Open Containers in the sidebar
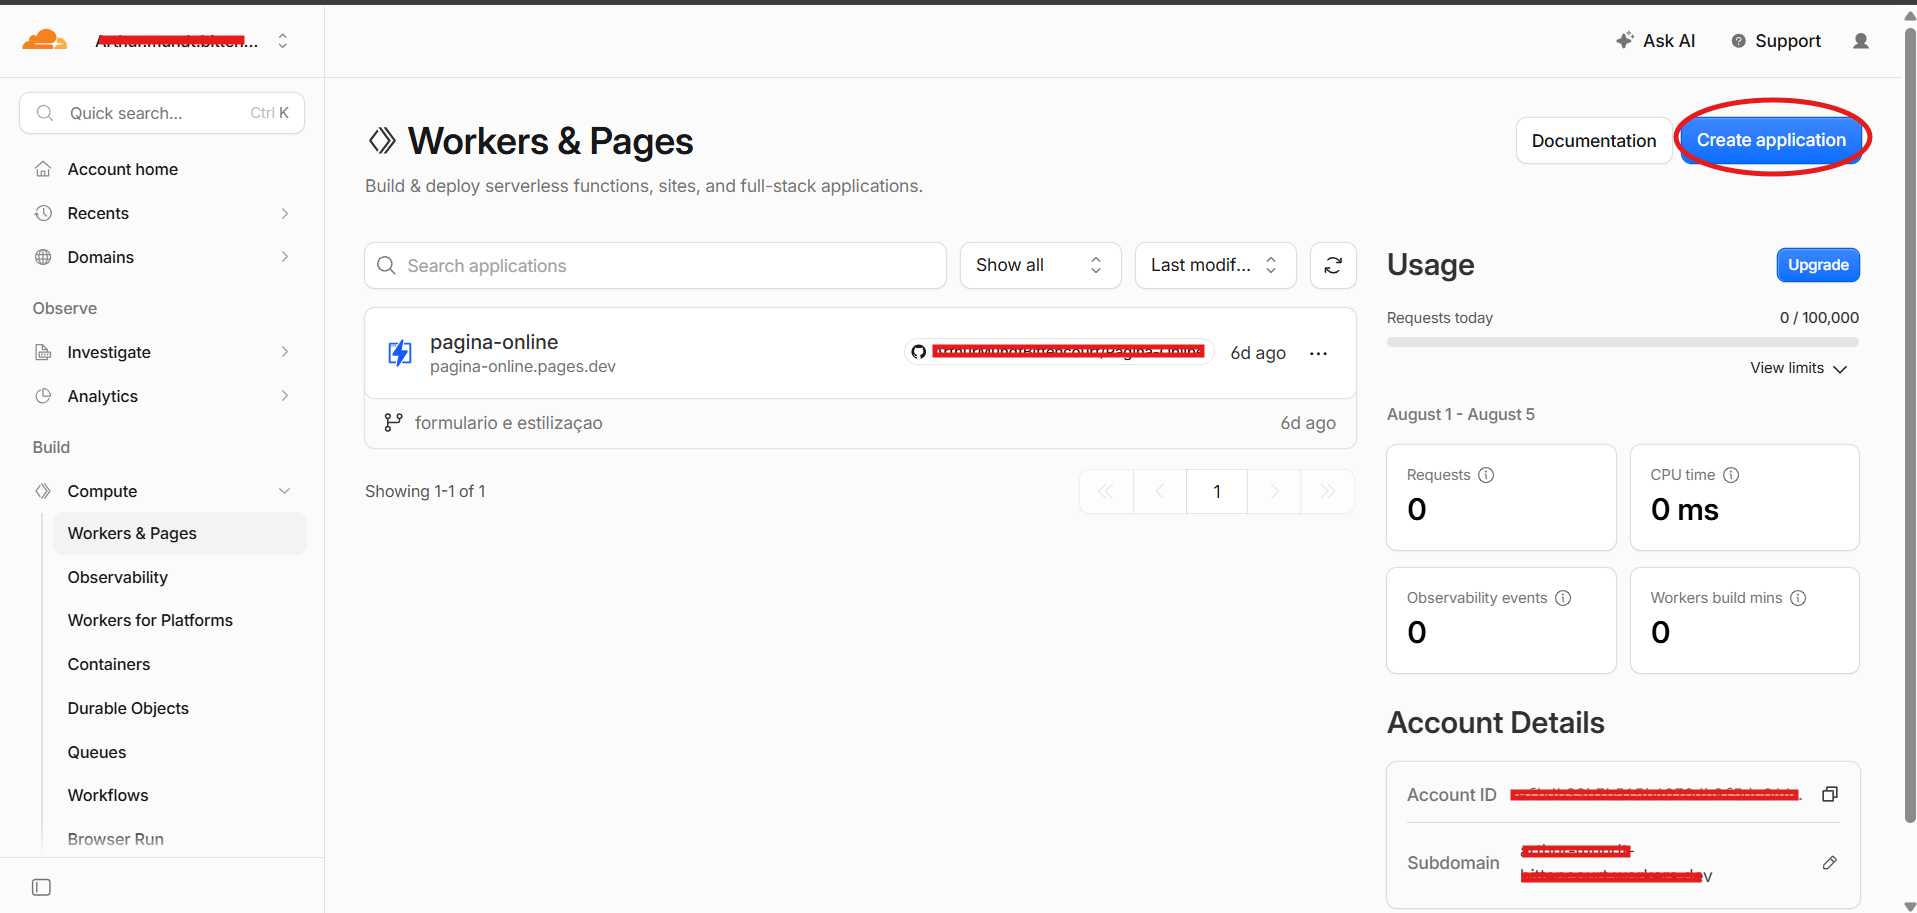The image size is (1917, 913). coord(109,665)
